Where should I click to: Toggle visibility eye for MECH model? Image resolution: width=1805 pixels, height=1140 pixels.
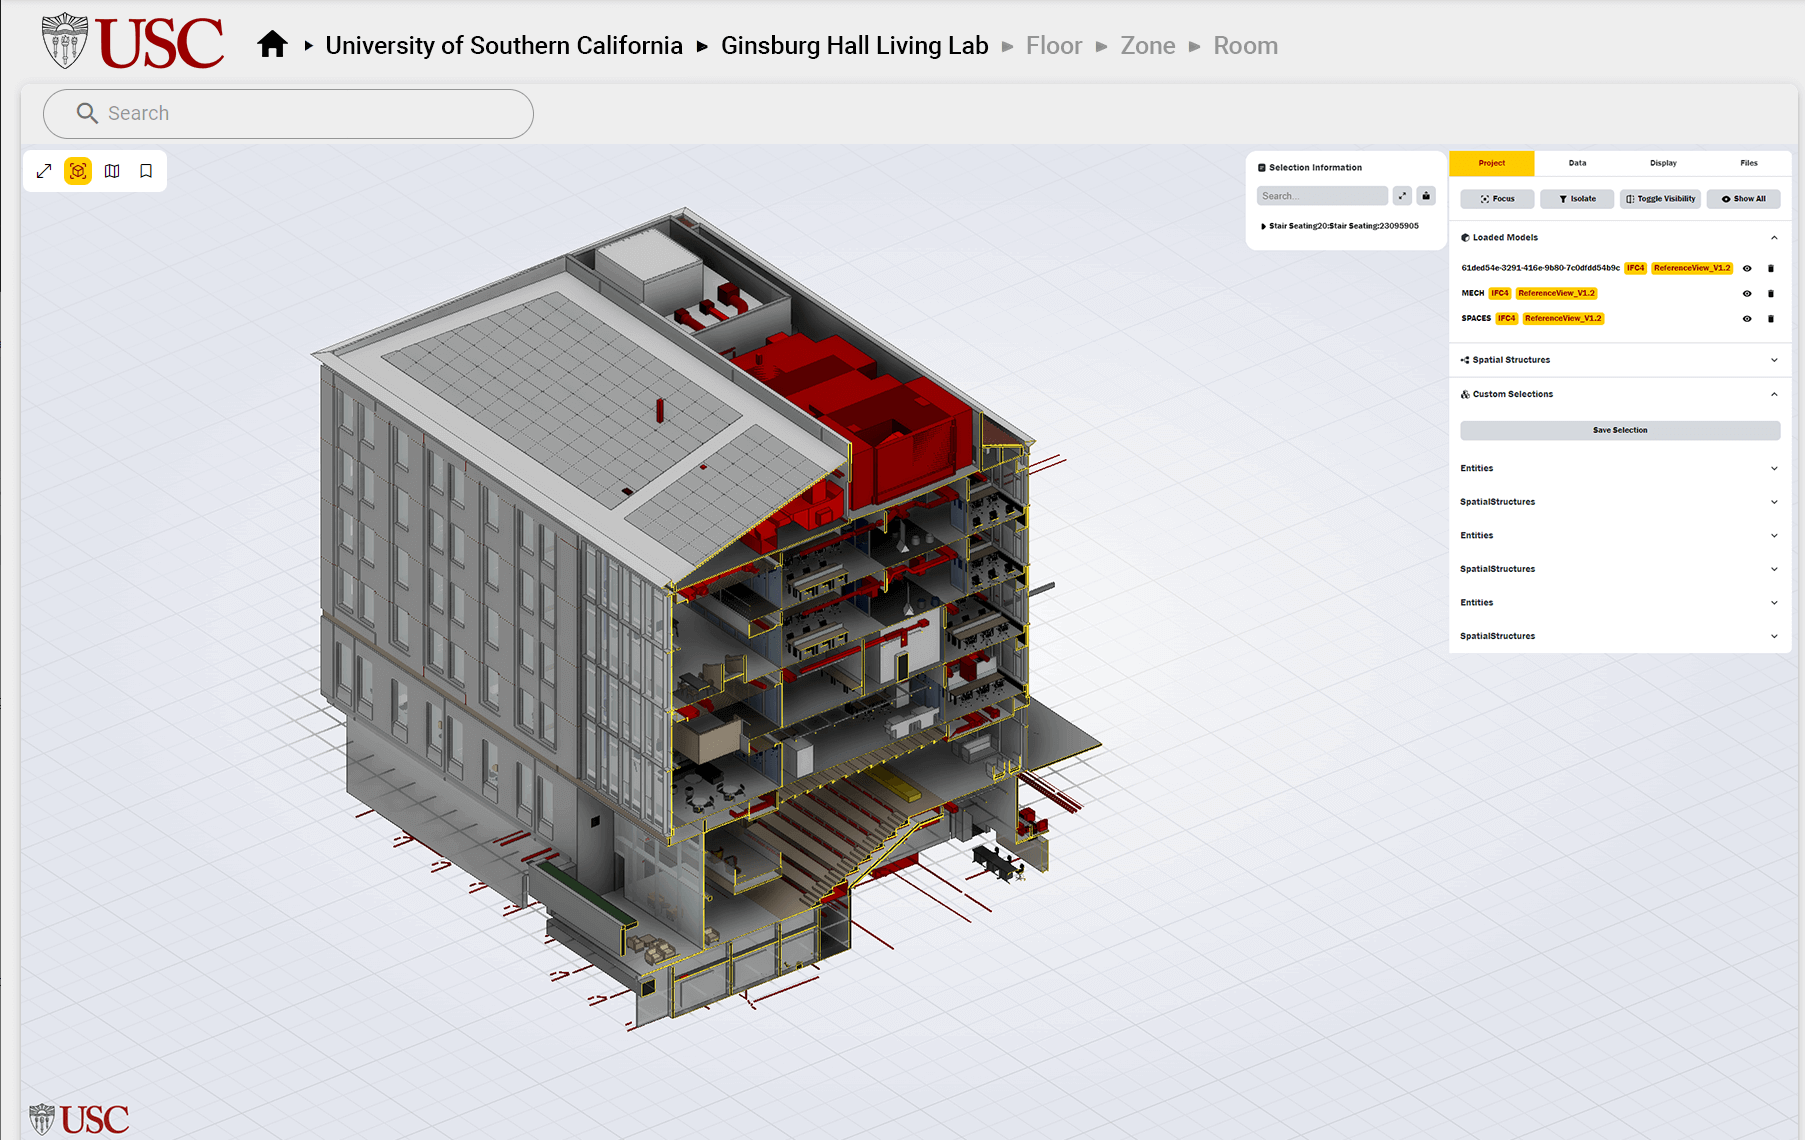[1747, 293]
